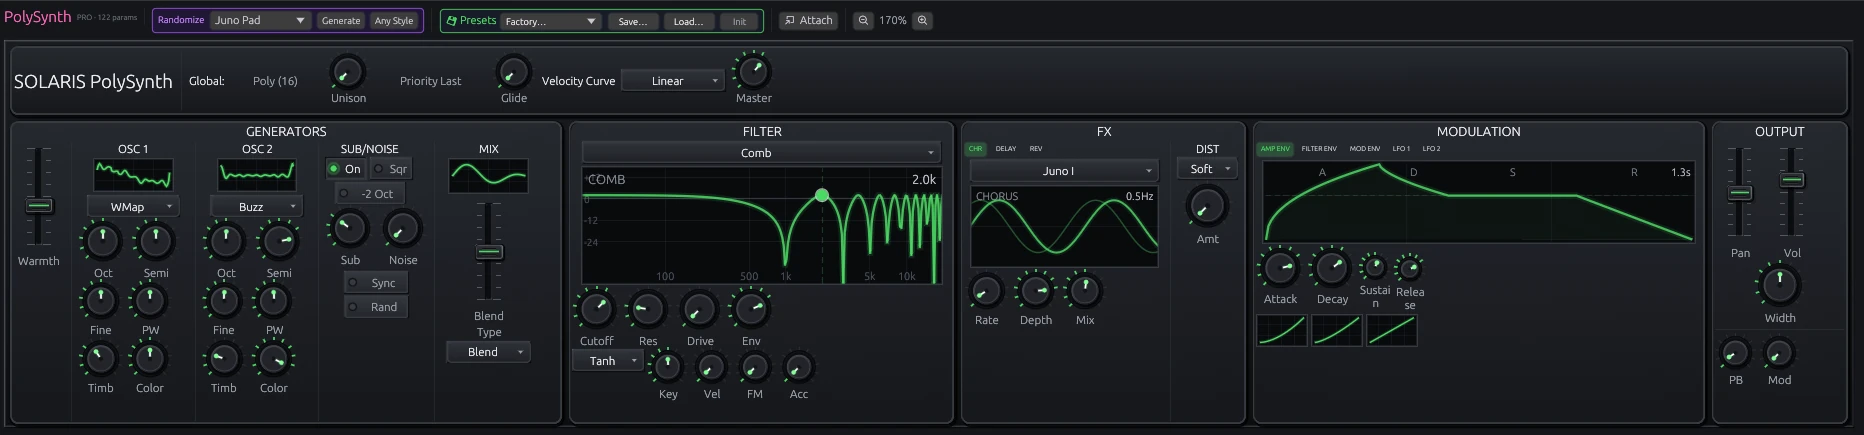Click the chorus Depth knob
Viewport: 1864px width, 435px height.
1035,291
